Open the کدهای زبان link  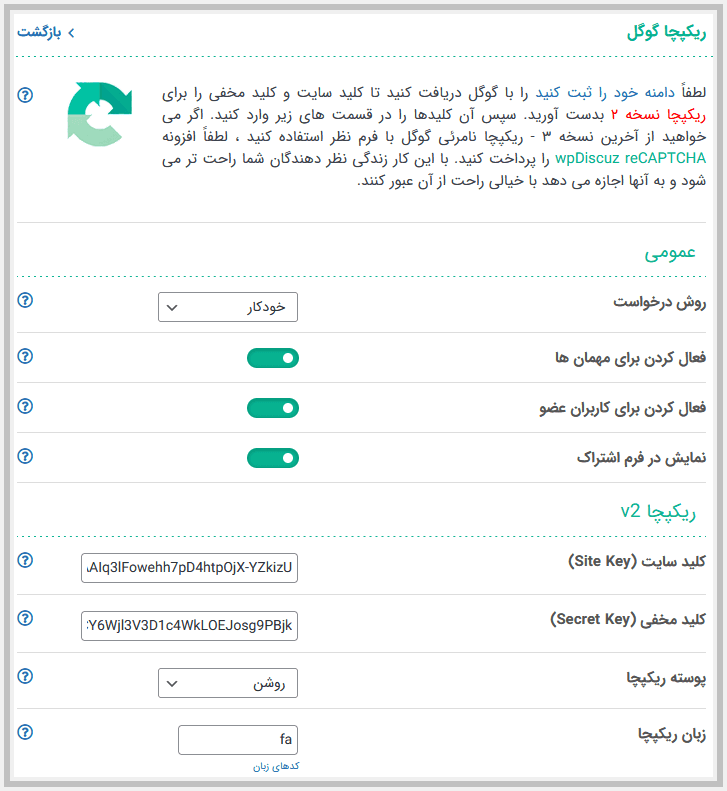click(276, 766)
